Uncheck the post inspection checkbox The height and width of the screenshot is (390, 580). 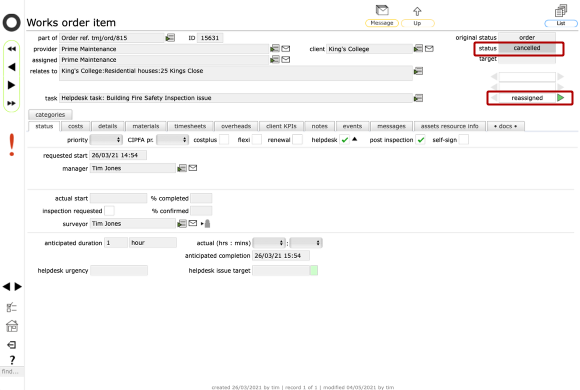tap(421, 140)
